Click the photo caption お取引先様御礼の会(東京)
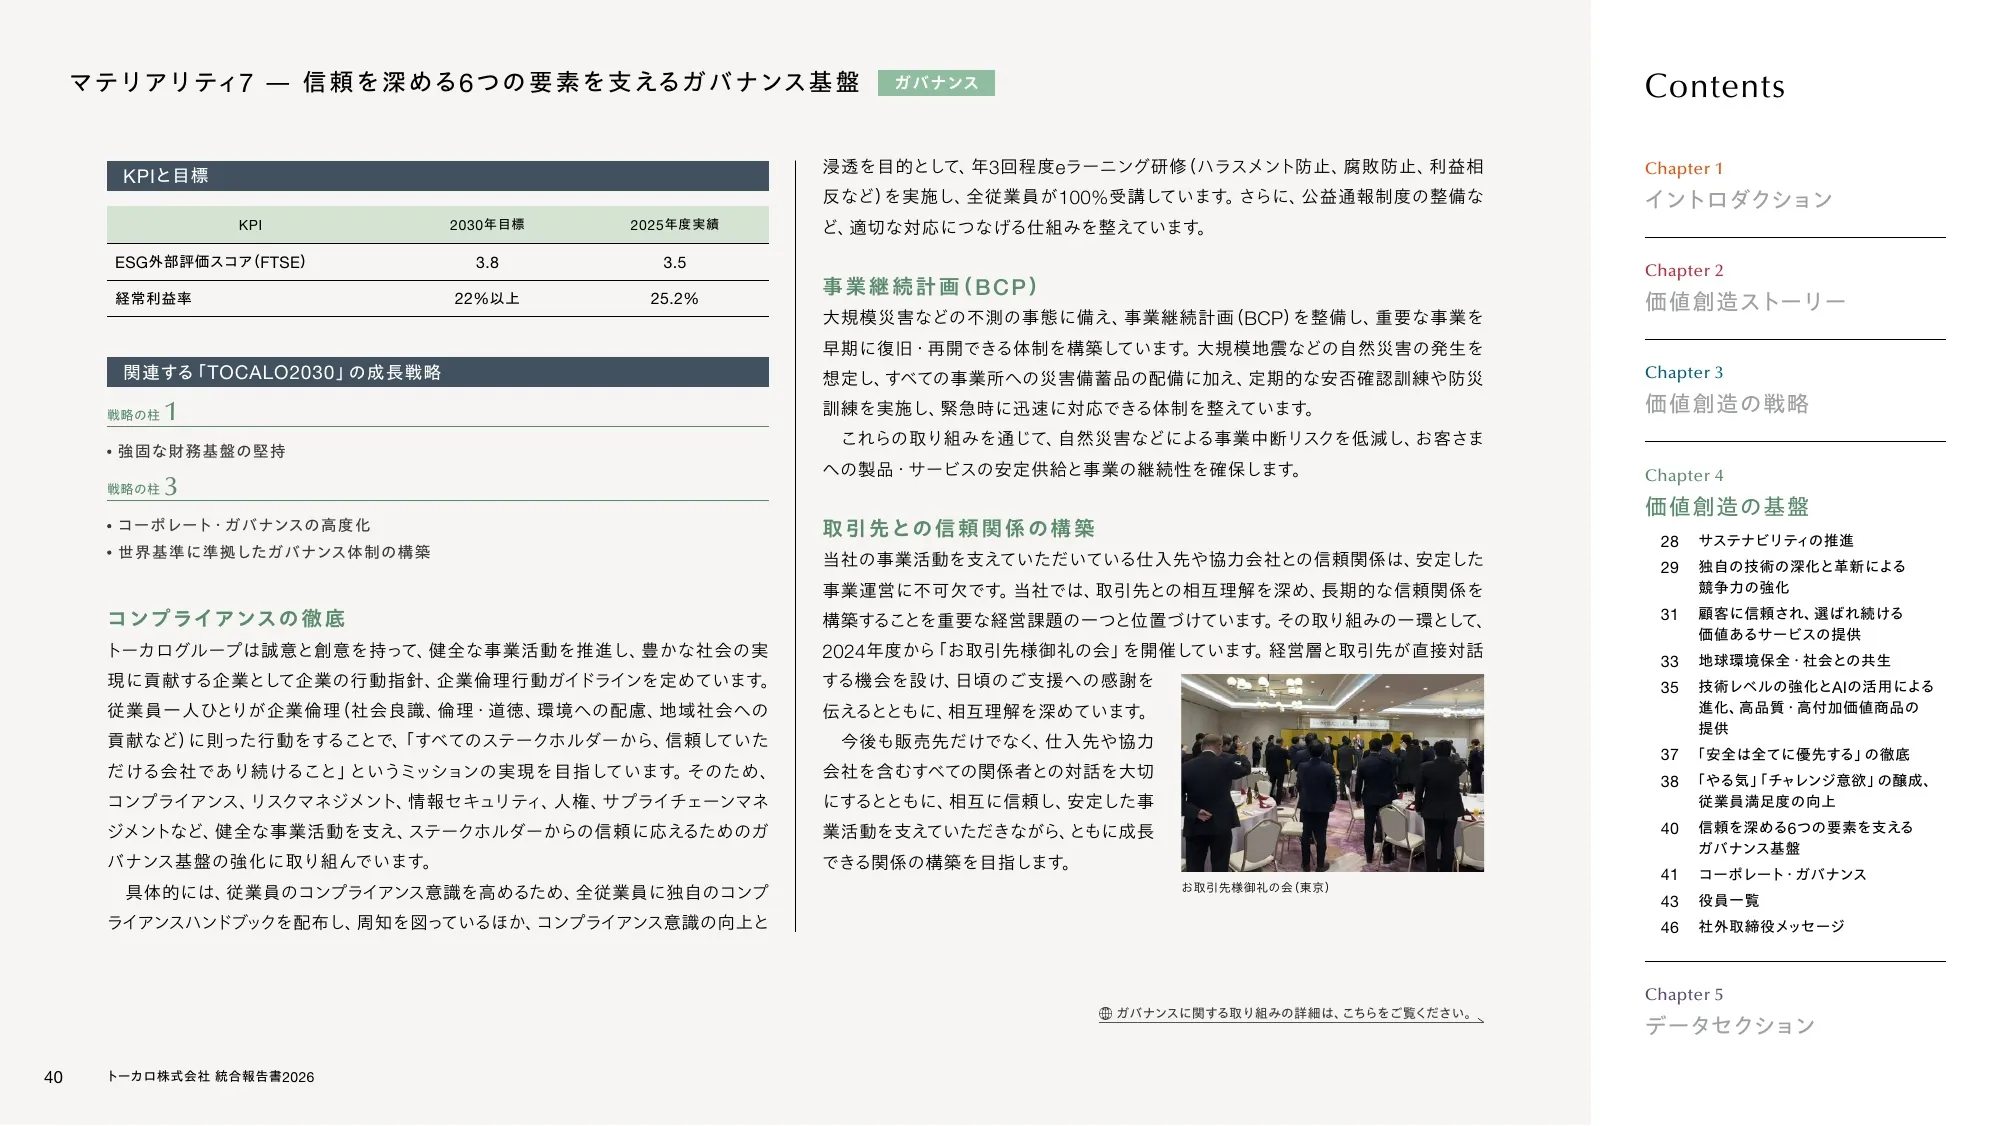The width and height of the screenshot is (2000, 1126). 1255,888
